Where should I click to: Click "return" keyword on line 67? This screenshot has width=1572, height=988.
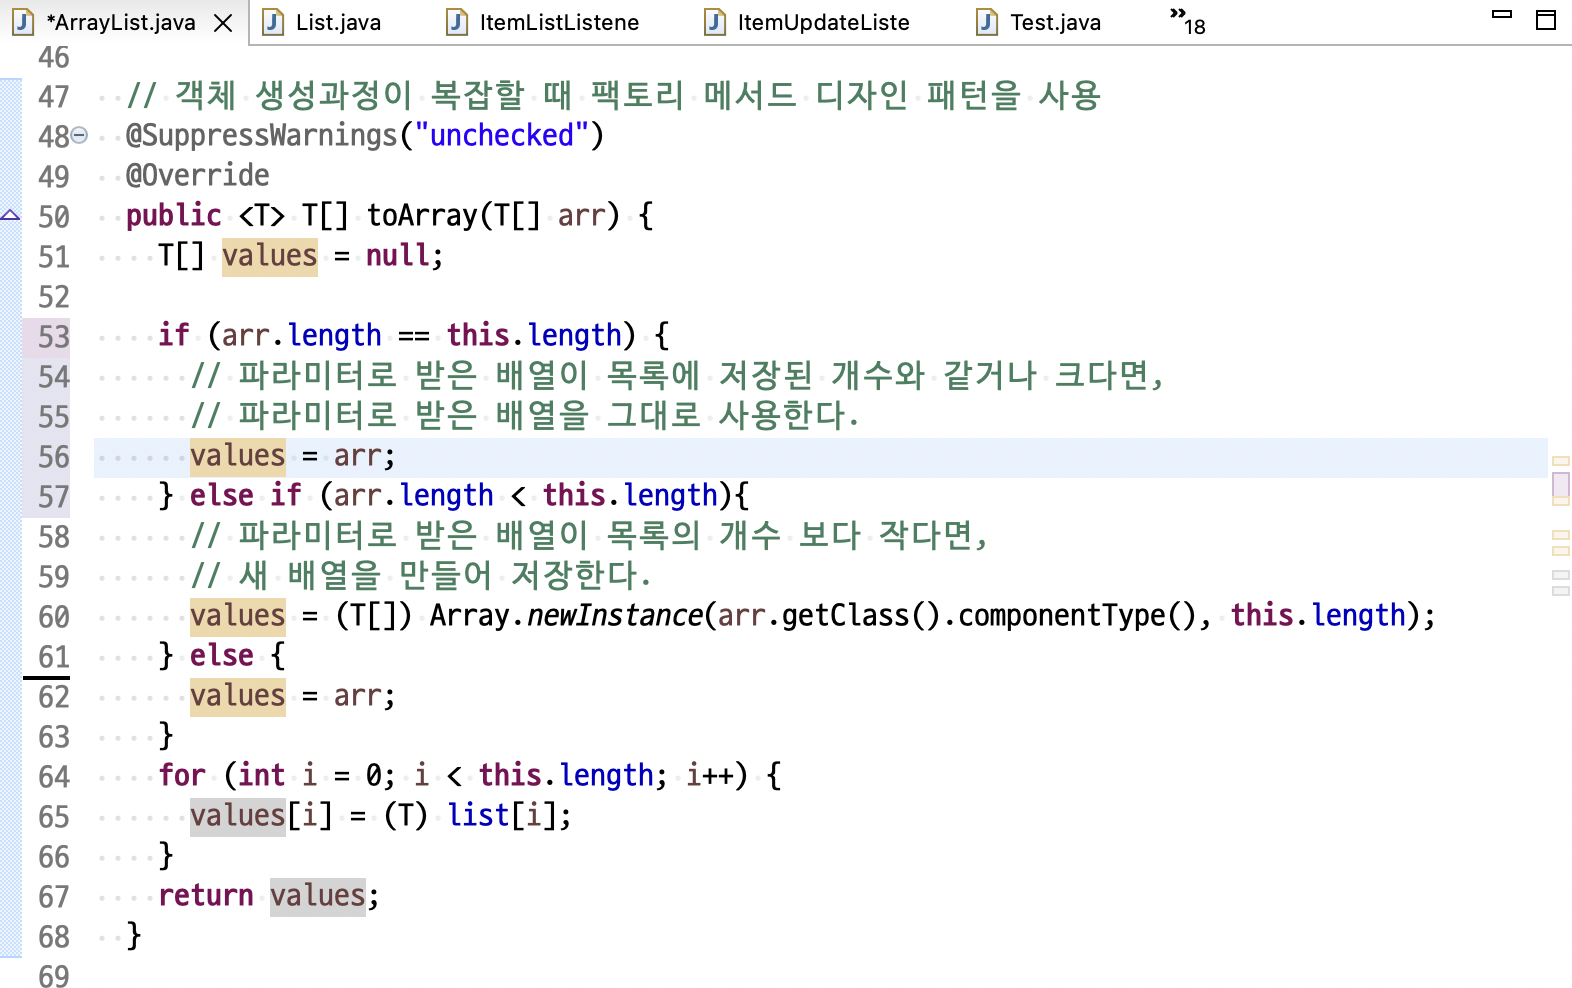(206, 895)
